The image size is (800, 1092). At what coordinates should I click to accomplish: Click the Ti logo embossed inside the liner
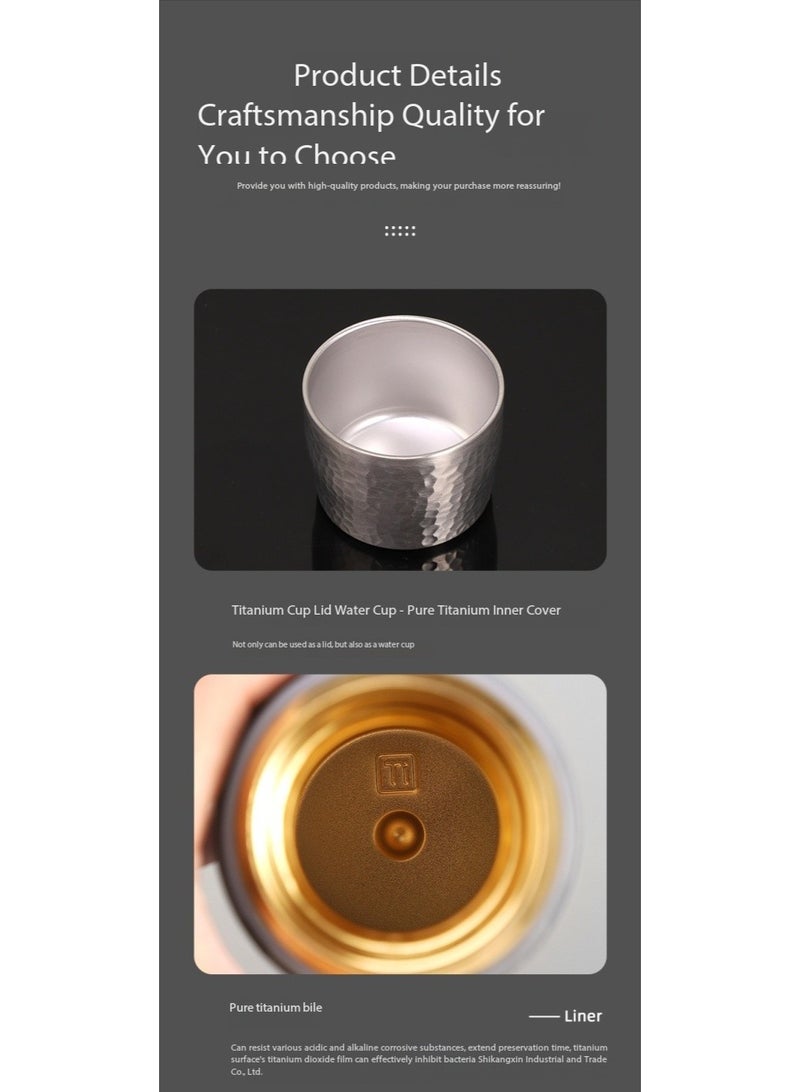pyautogui.click(x=397, y=773)
